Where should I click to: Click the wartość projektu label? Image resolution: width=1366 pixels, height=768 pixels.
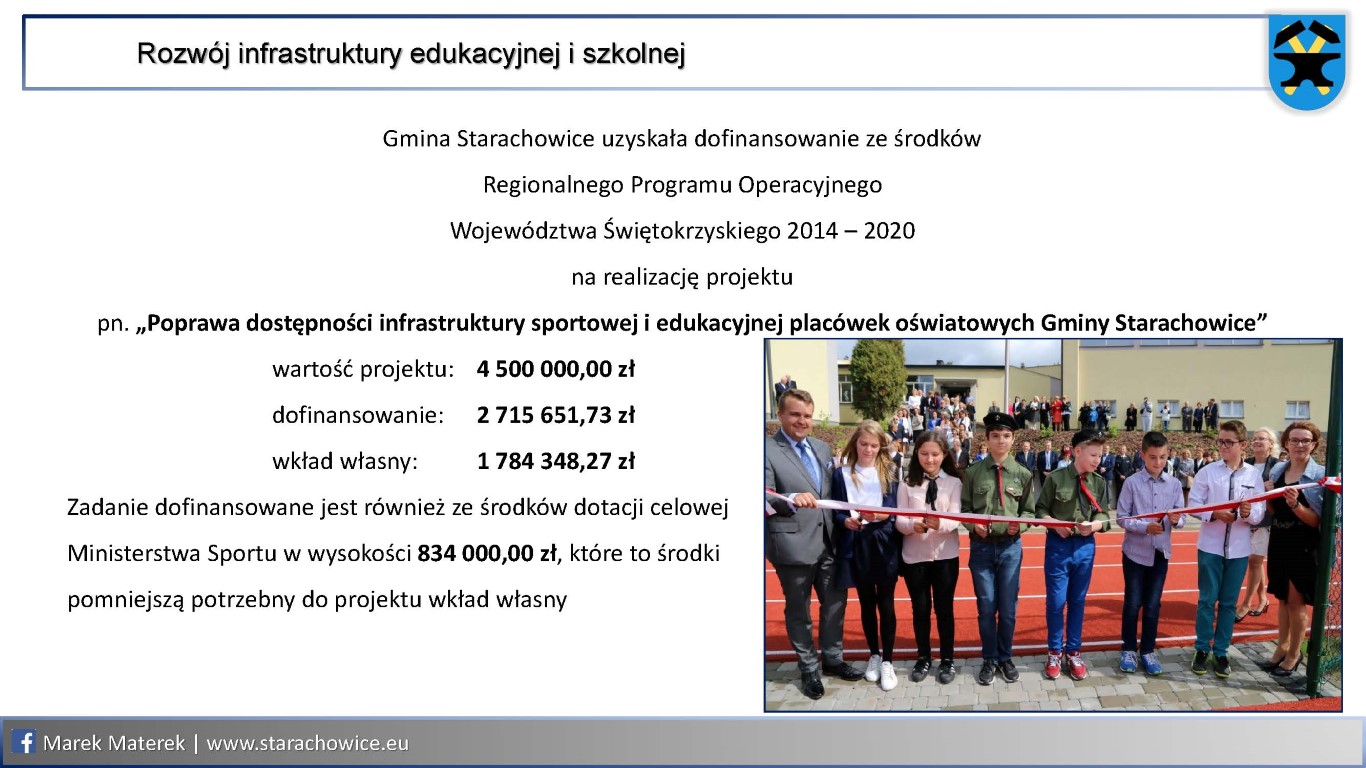(x=363, y=369)
